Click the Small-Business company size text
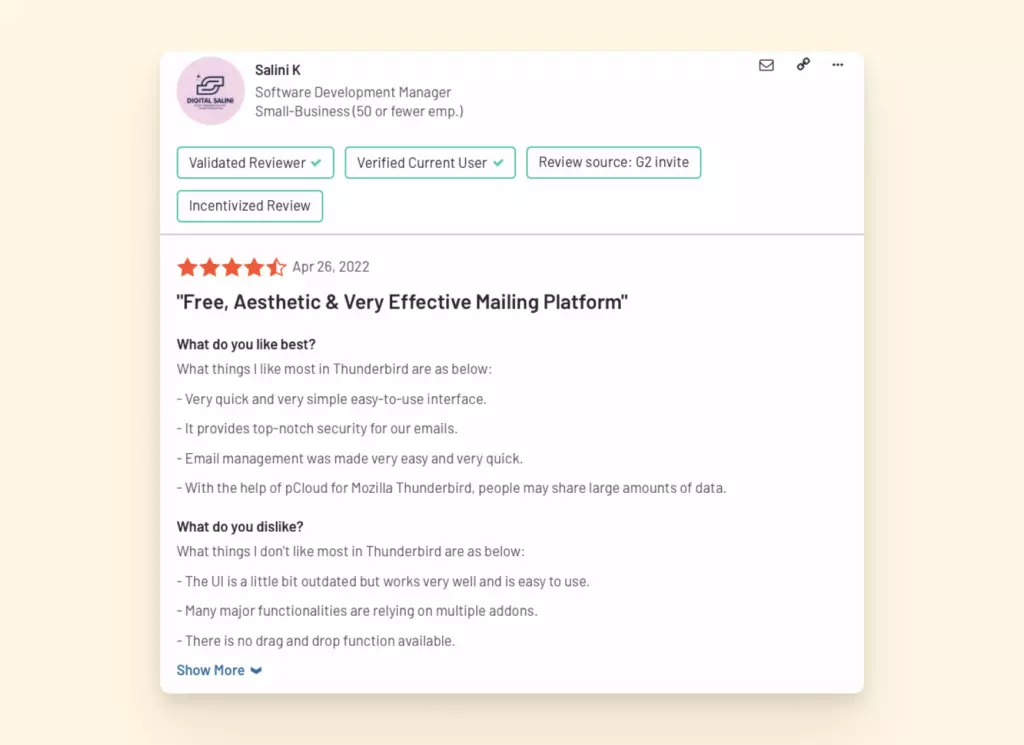 tap(359, 111)
